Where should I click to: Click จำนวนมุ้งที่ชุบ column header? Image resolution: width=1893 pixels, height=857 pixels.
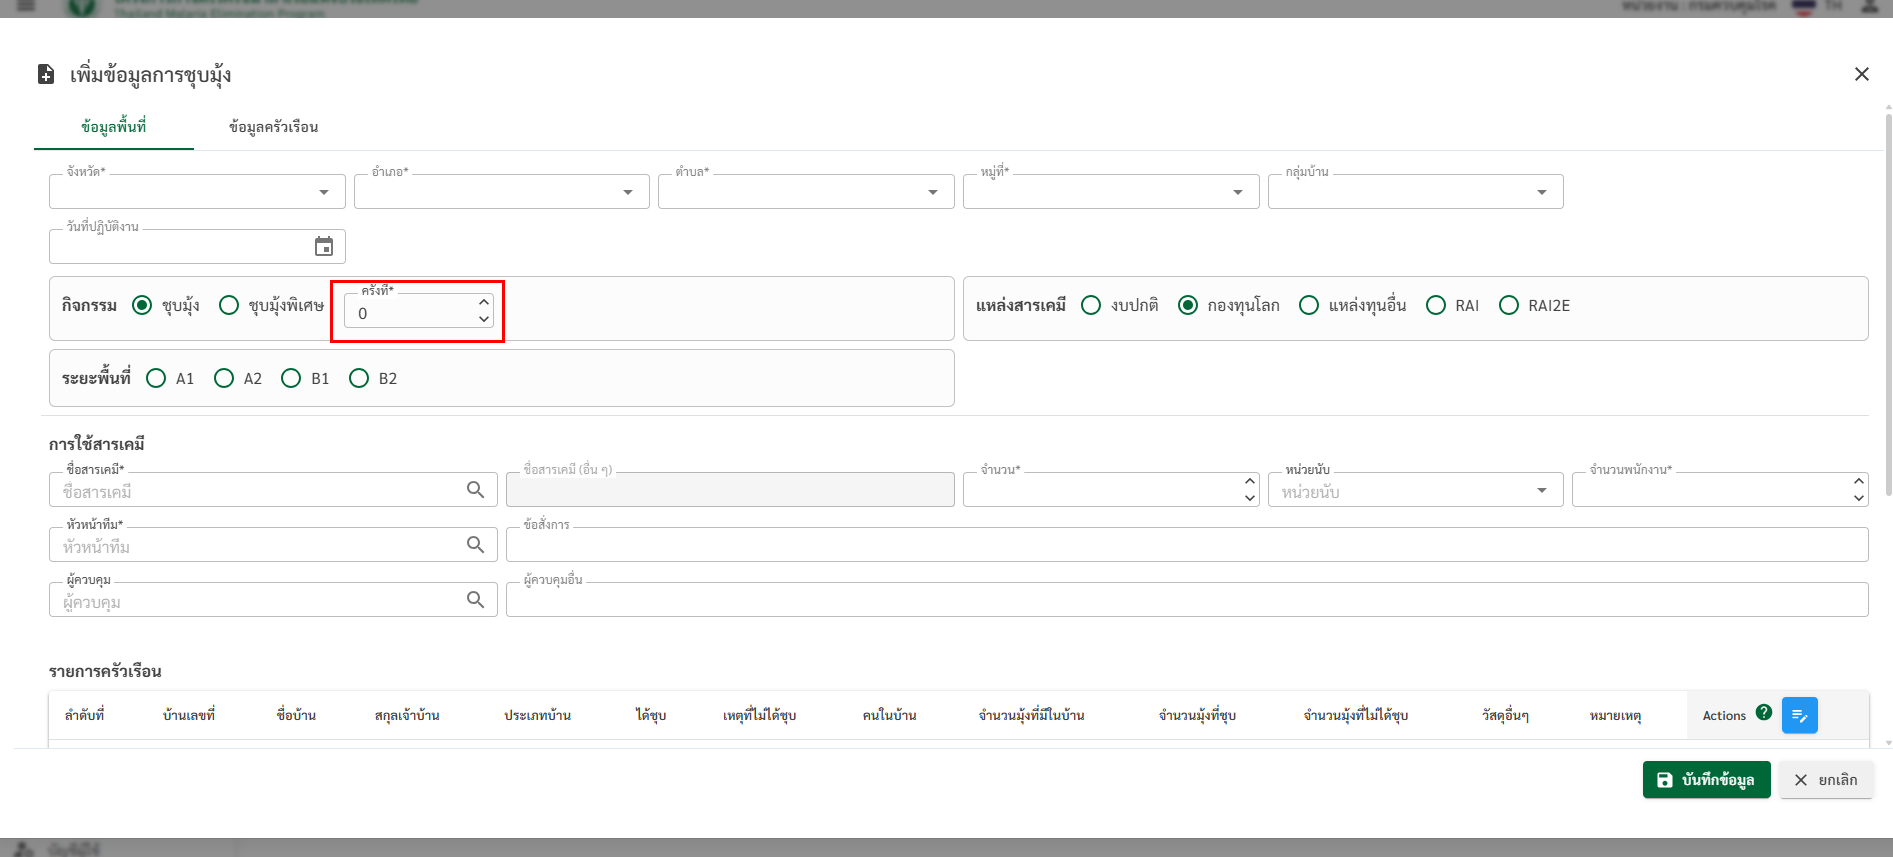click(x=1197, y=715)
